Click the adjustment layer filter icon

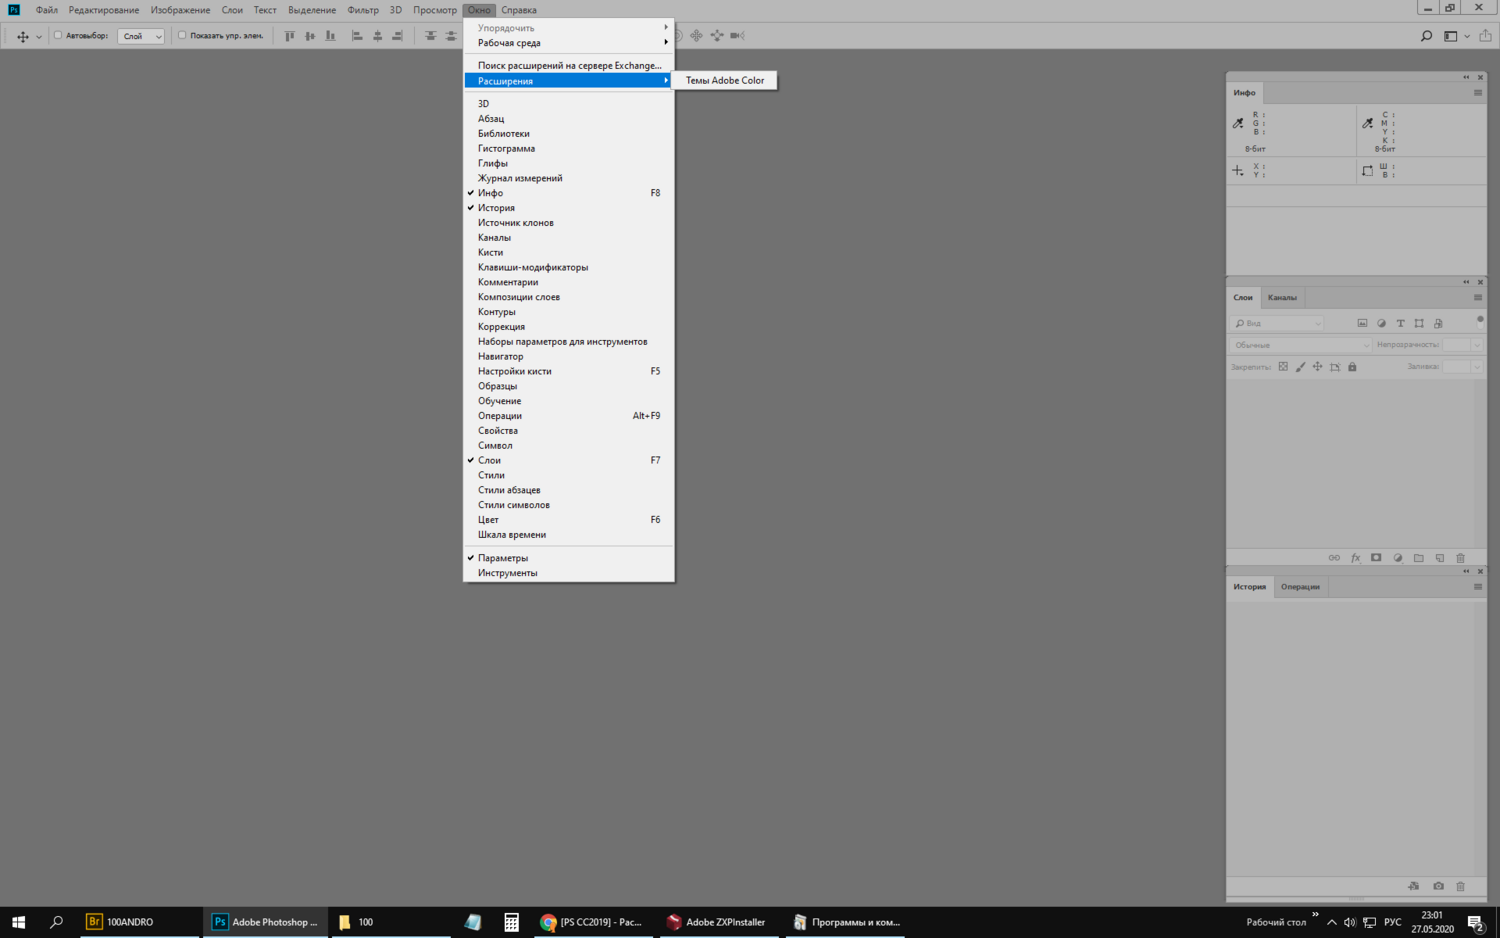(x=1381, y=323)
